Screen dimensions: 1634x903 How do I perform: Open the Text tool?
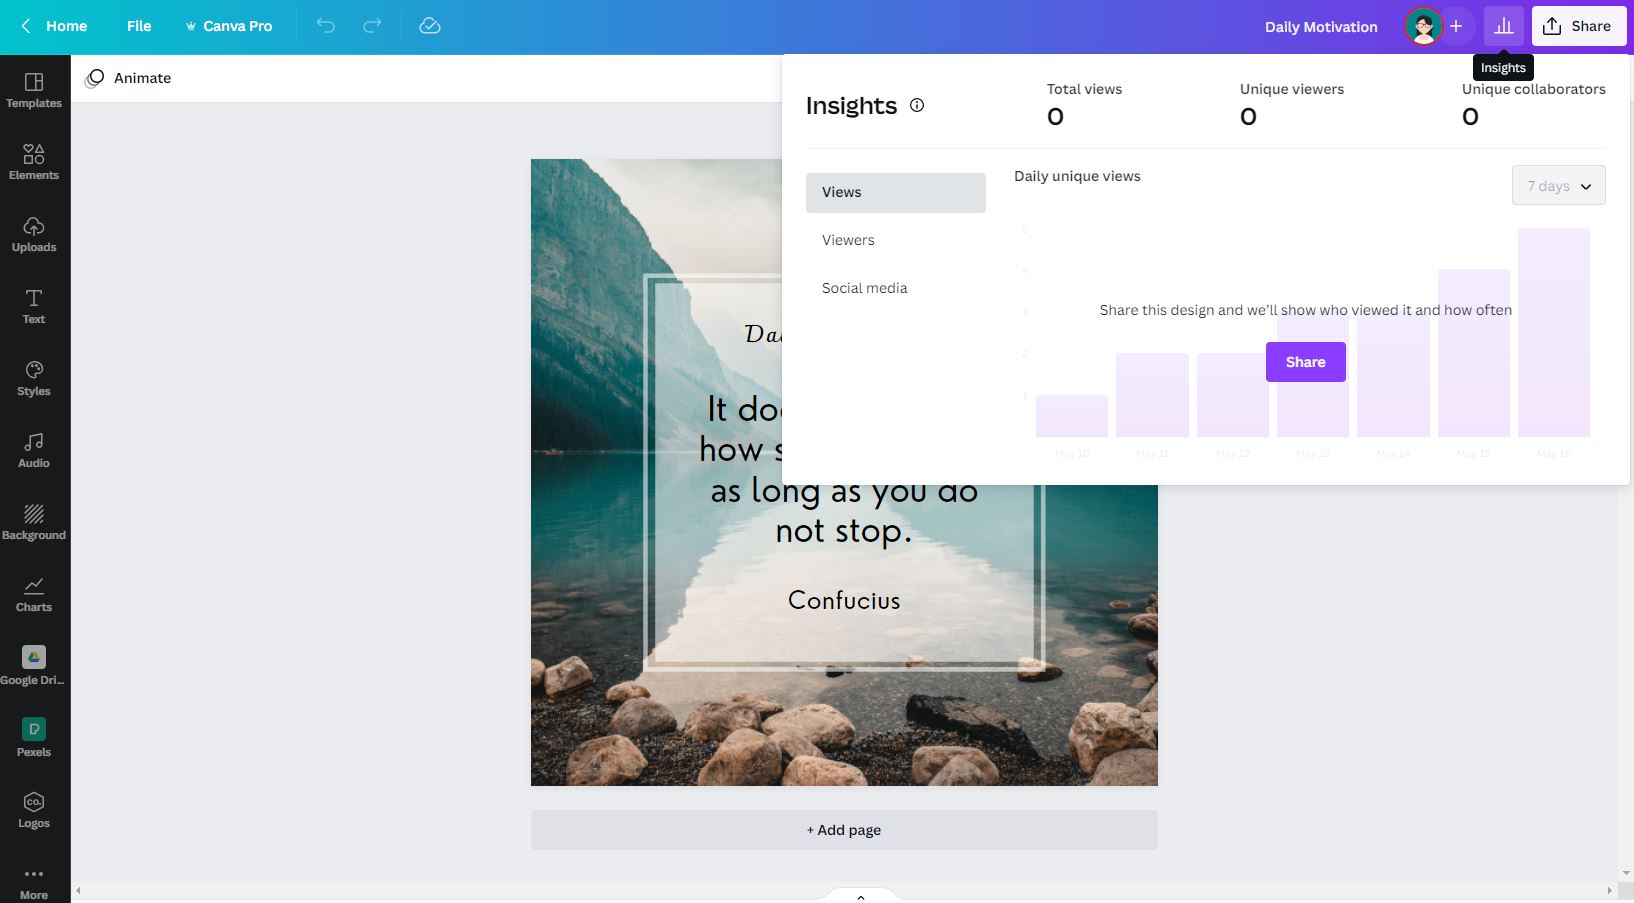tap(34, 306)
